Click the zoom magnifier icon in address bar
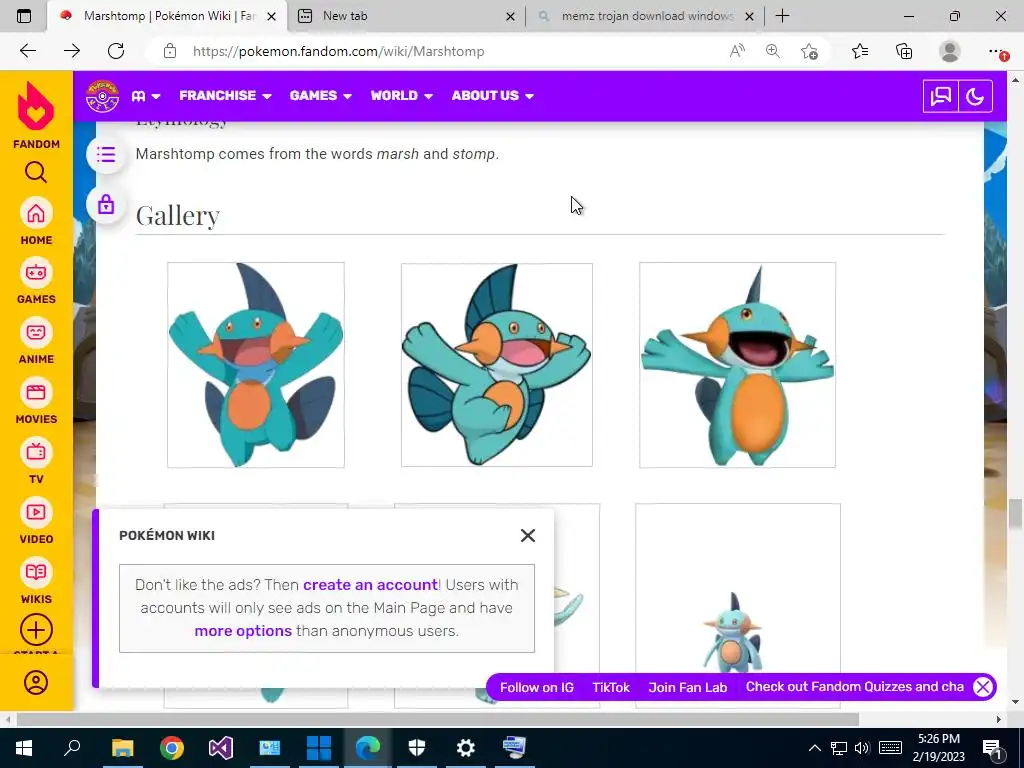Viewport: 1024px width, 768px height. point(773,51)
